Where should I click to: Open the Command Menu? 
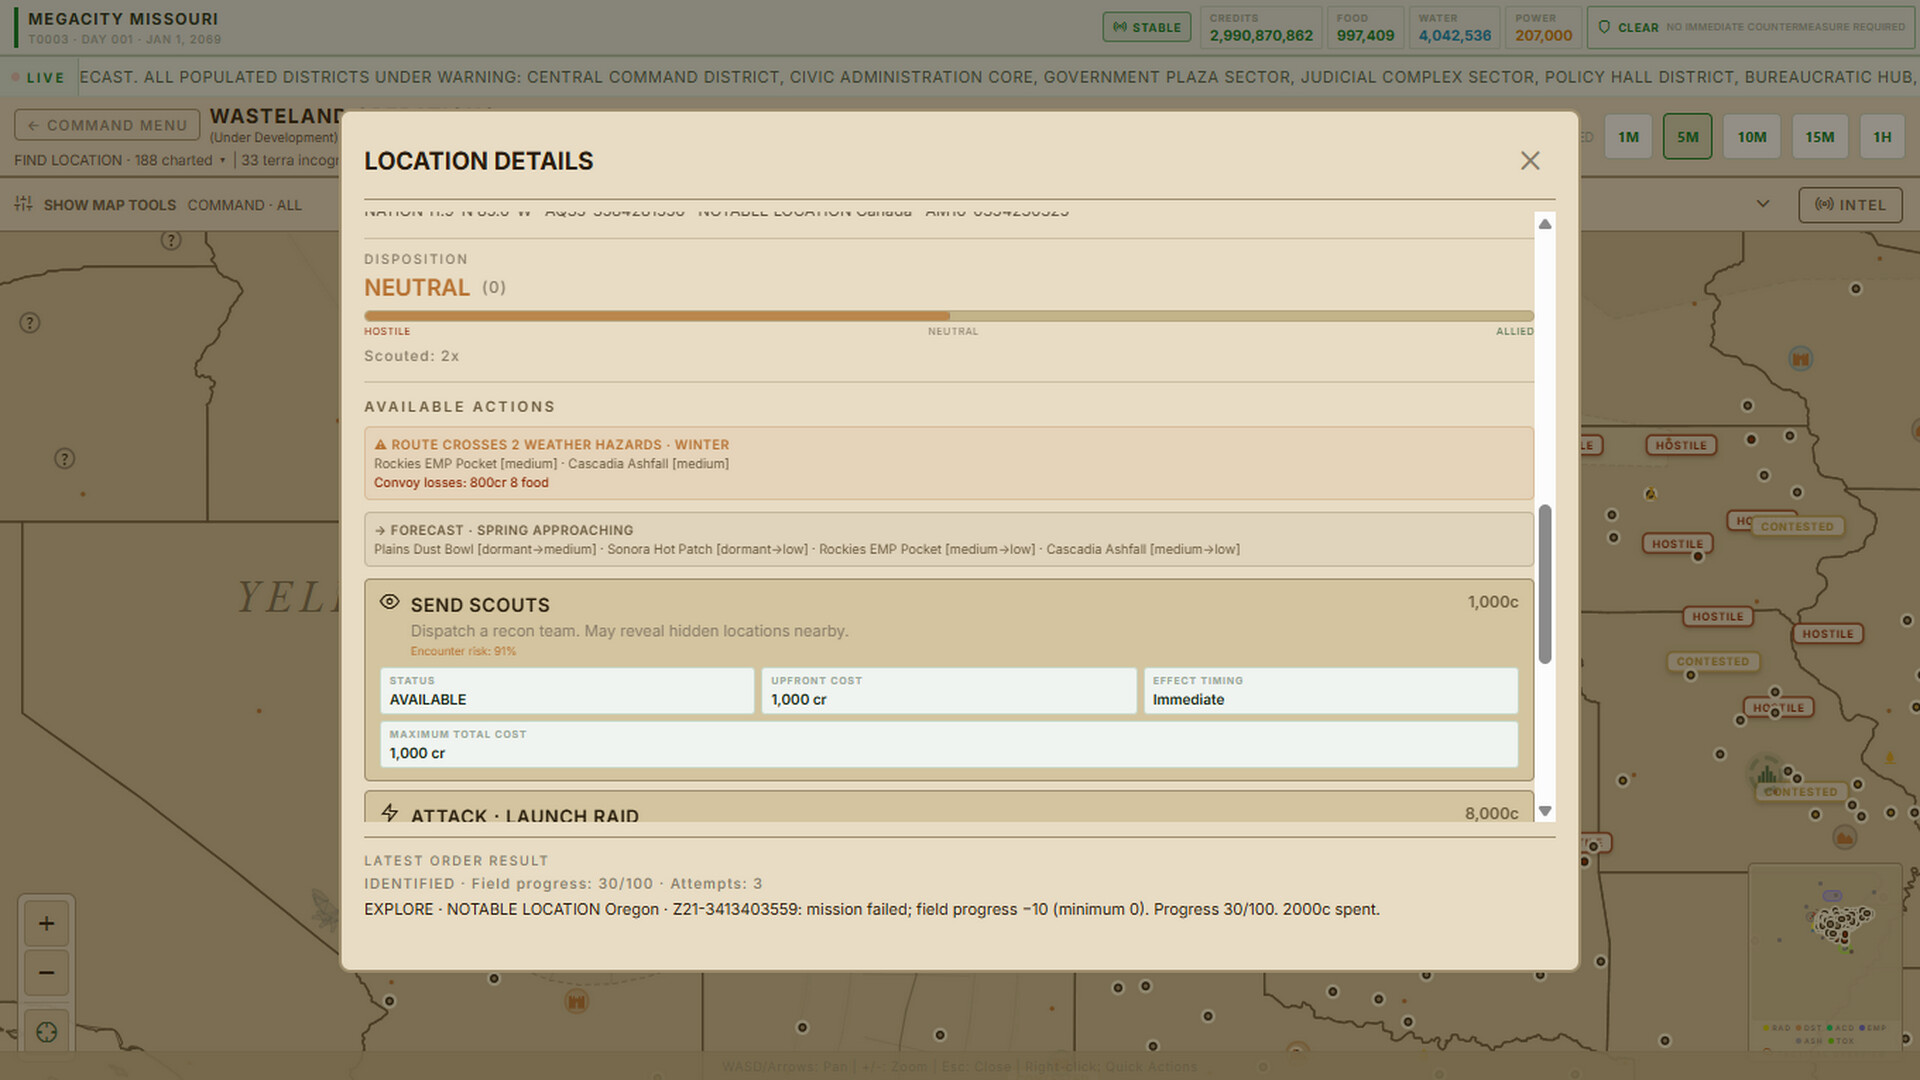point(107,125)
